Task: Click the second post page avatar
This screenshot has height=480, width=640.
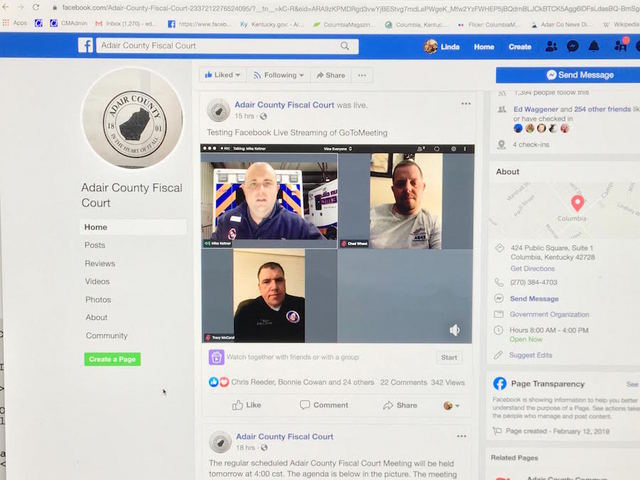Action: click(220, 442)
